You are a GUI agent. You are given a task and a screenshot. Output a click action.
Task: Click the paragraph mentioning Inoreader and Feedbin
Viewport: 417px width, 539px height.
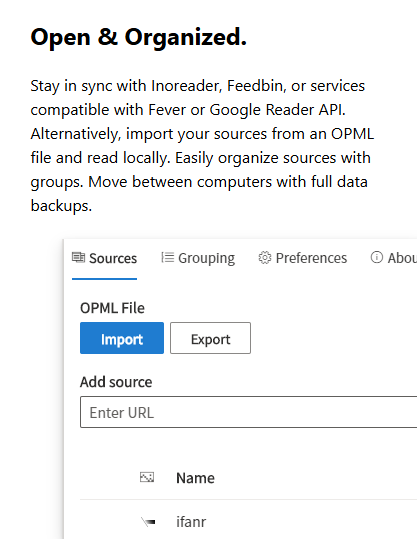pyautogui.click(x=202, y=145)
